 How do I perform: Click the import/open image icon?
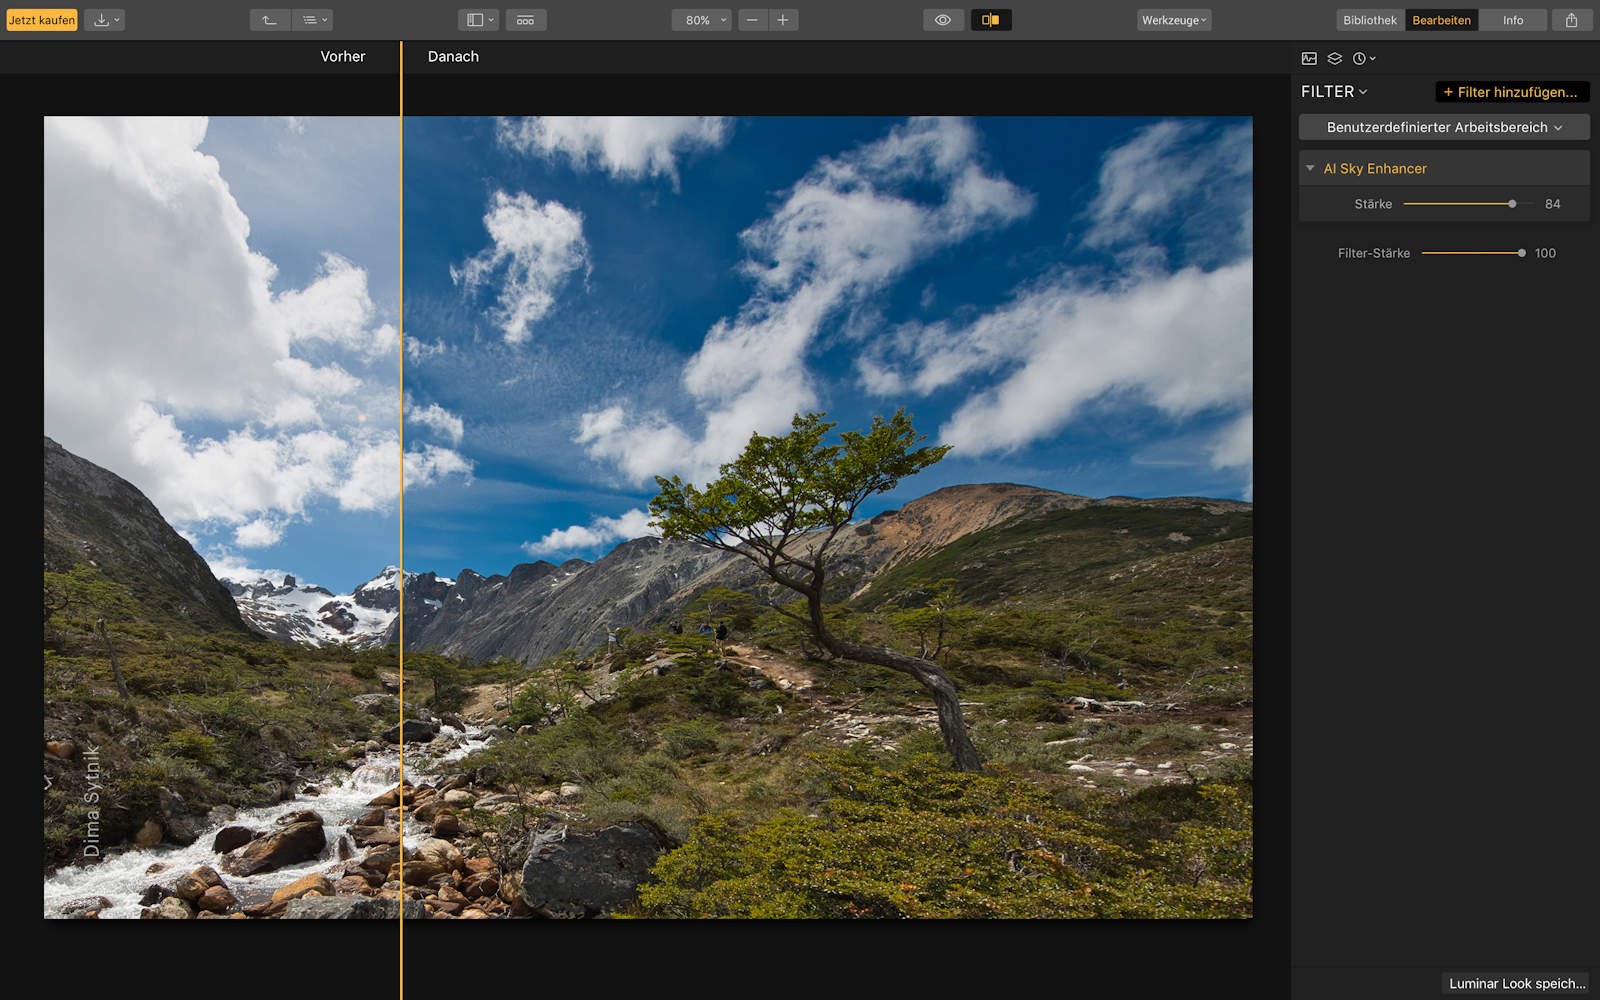tap(104, 20)
